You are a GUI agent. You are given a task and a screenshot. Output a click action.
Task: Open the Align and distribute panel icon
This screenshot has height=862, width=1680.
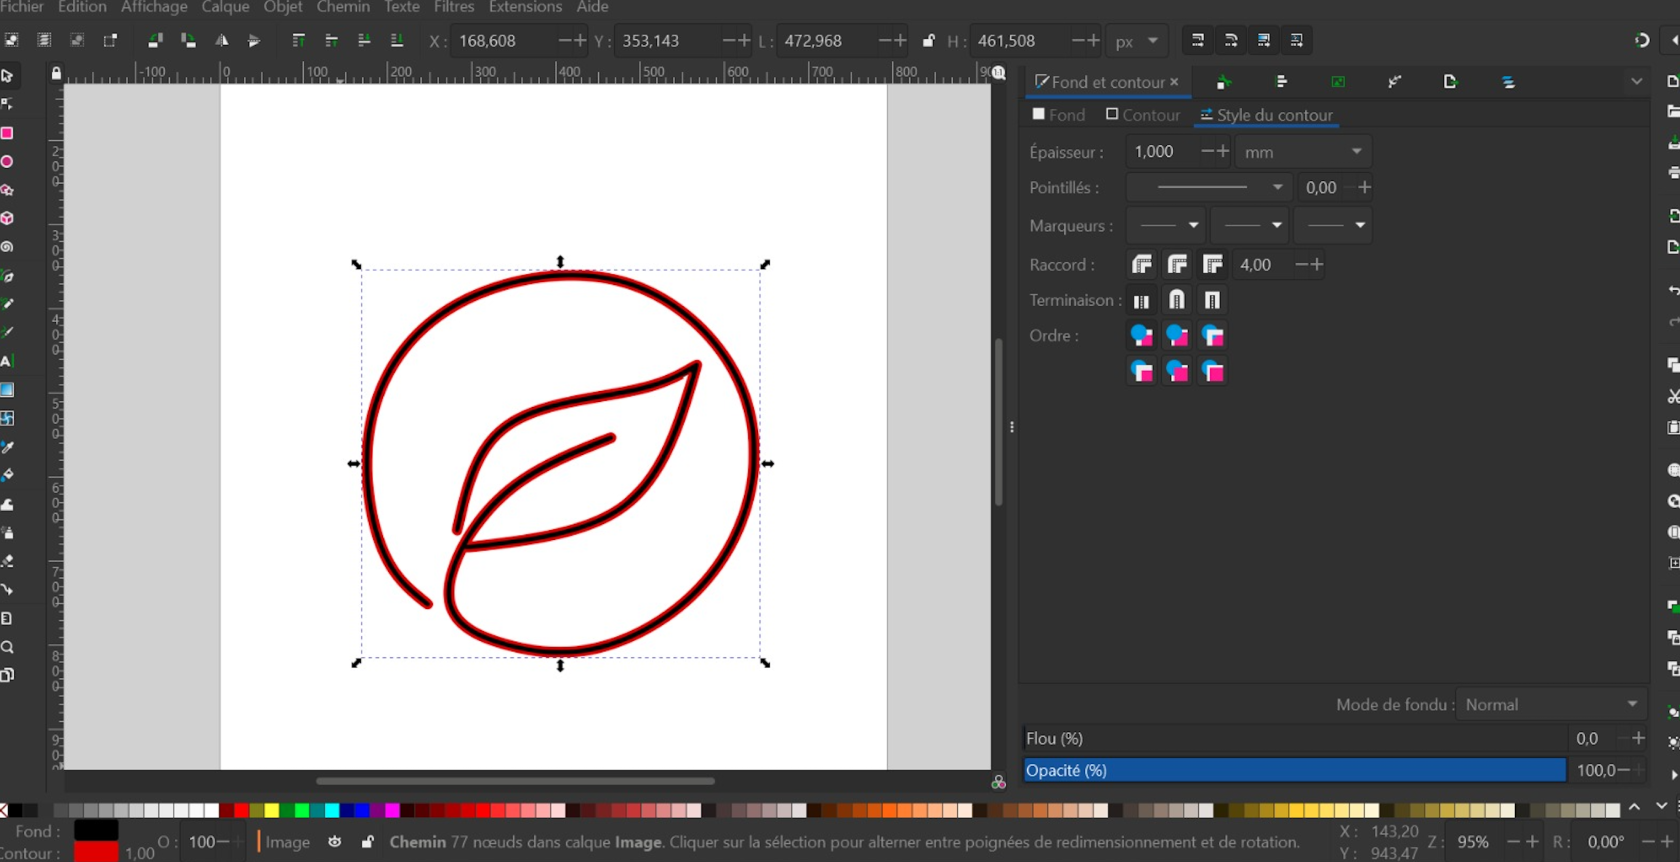[1281, 81]
